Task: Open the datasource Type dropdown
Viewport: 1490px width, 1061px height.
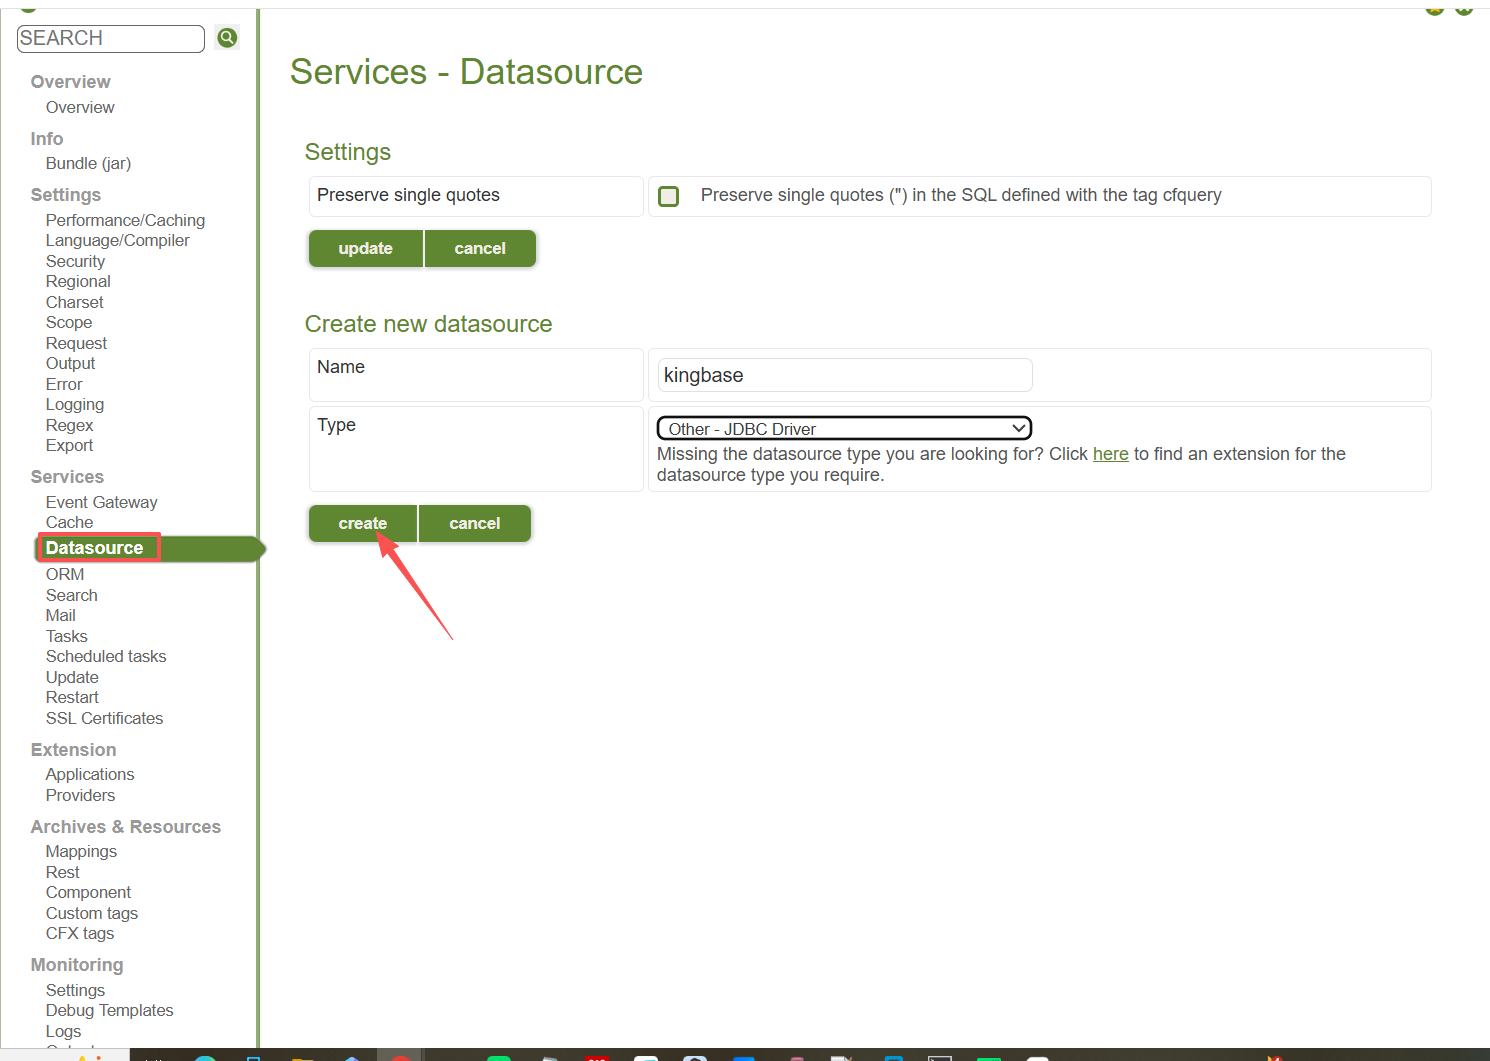Action: tap(843, 428)
